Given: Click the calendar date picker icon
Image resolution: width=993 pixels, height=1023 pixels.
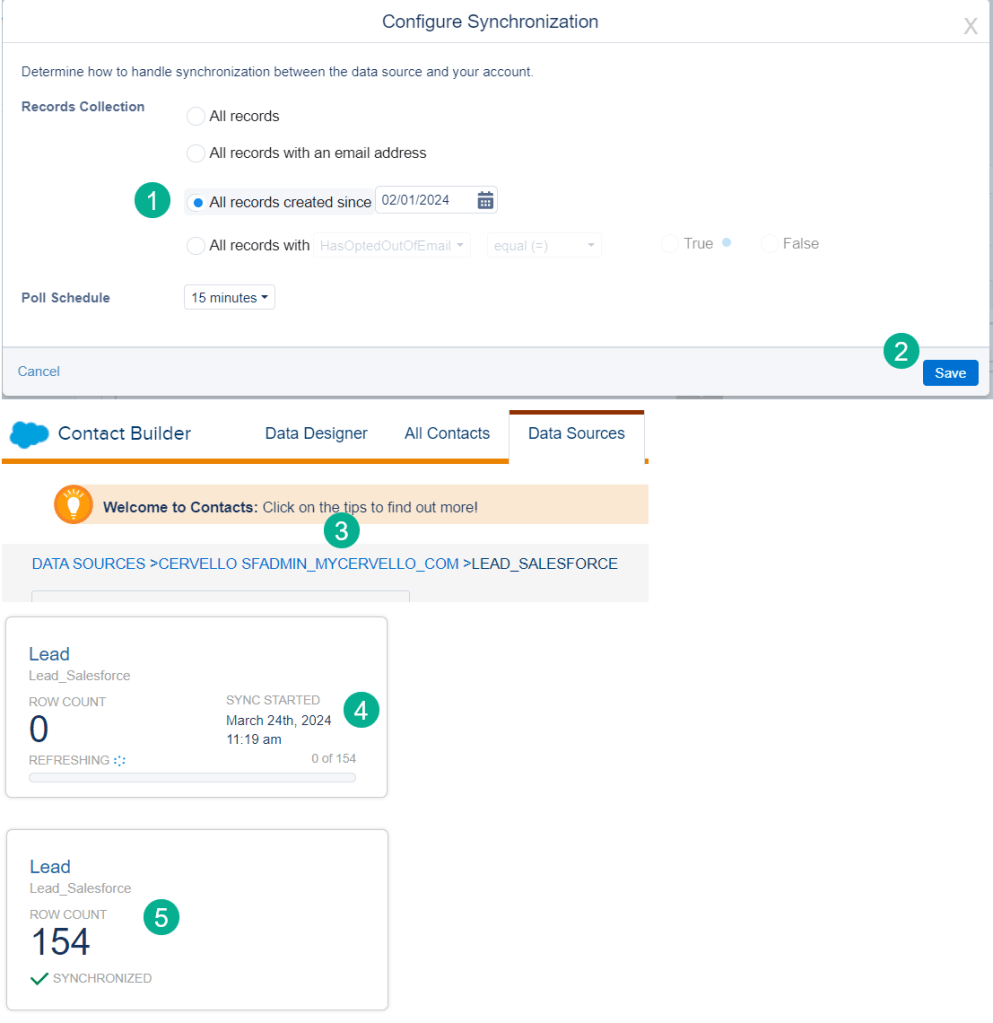Looking at the screenshot, I should (x=485, y=201).
